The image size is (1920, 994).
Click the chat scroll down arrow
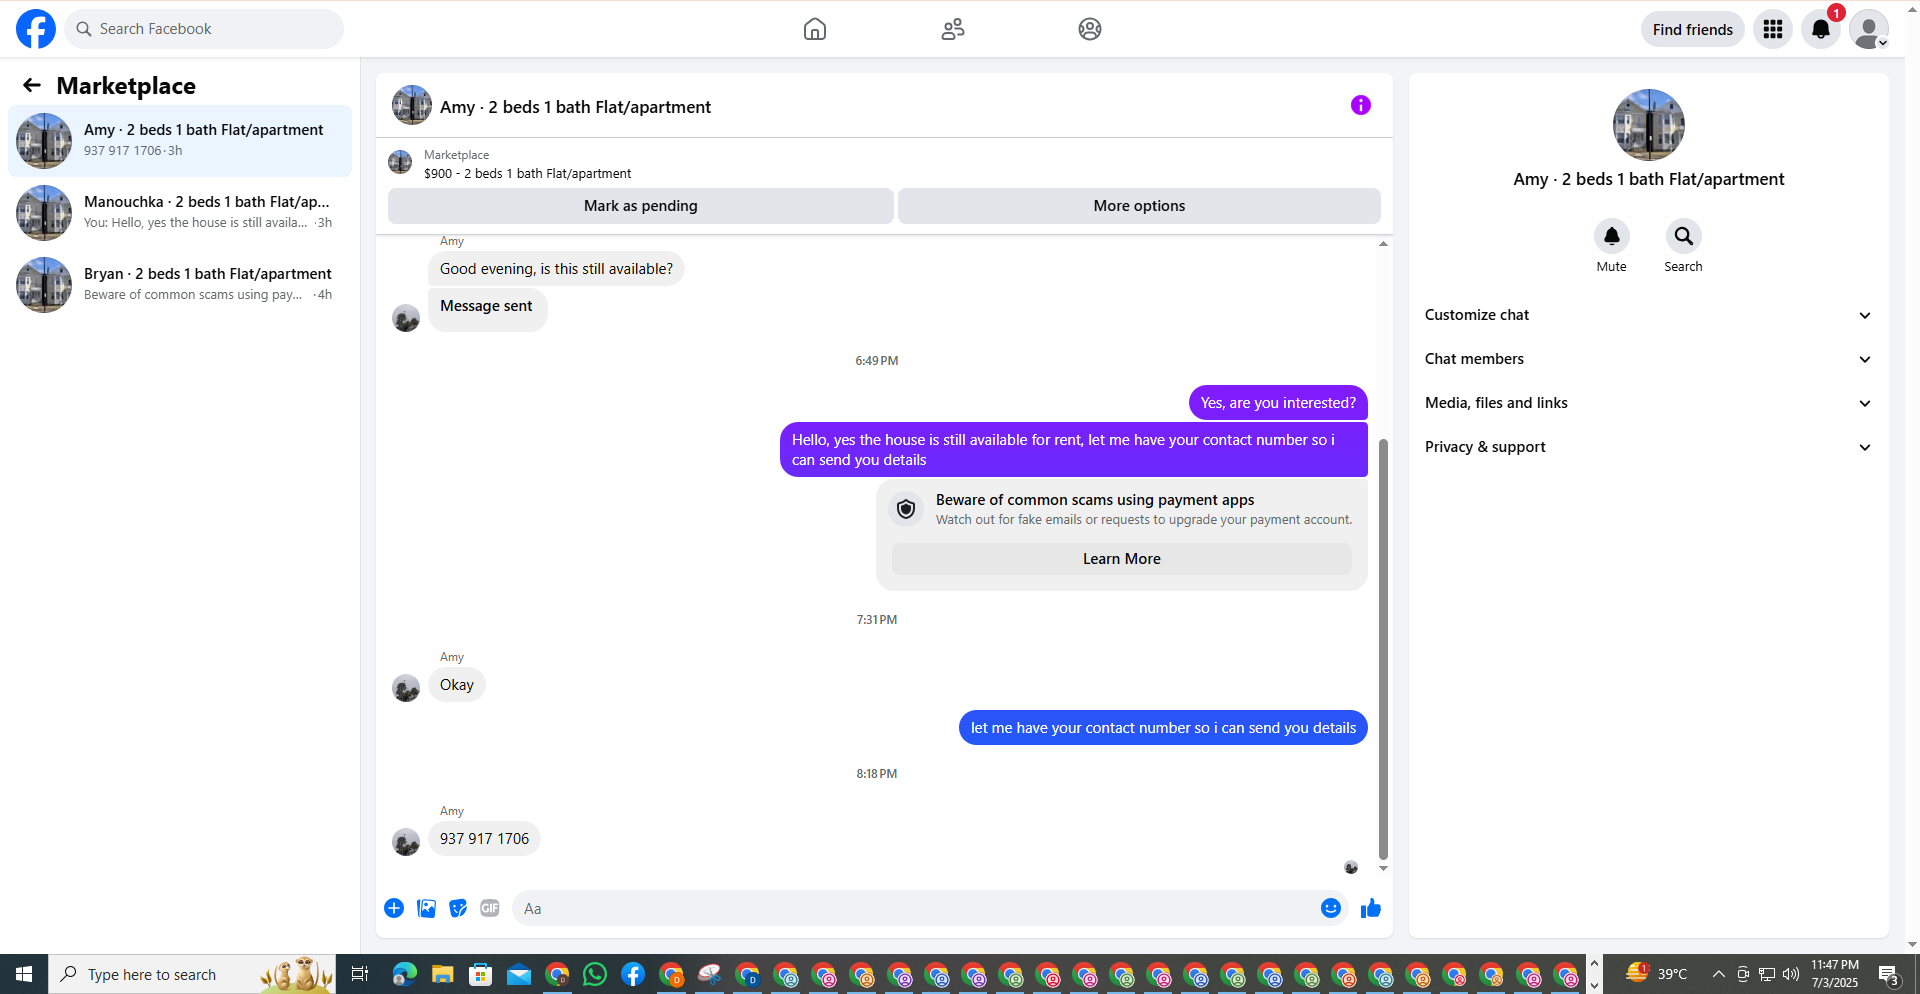coord(1383,868)
